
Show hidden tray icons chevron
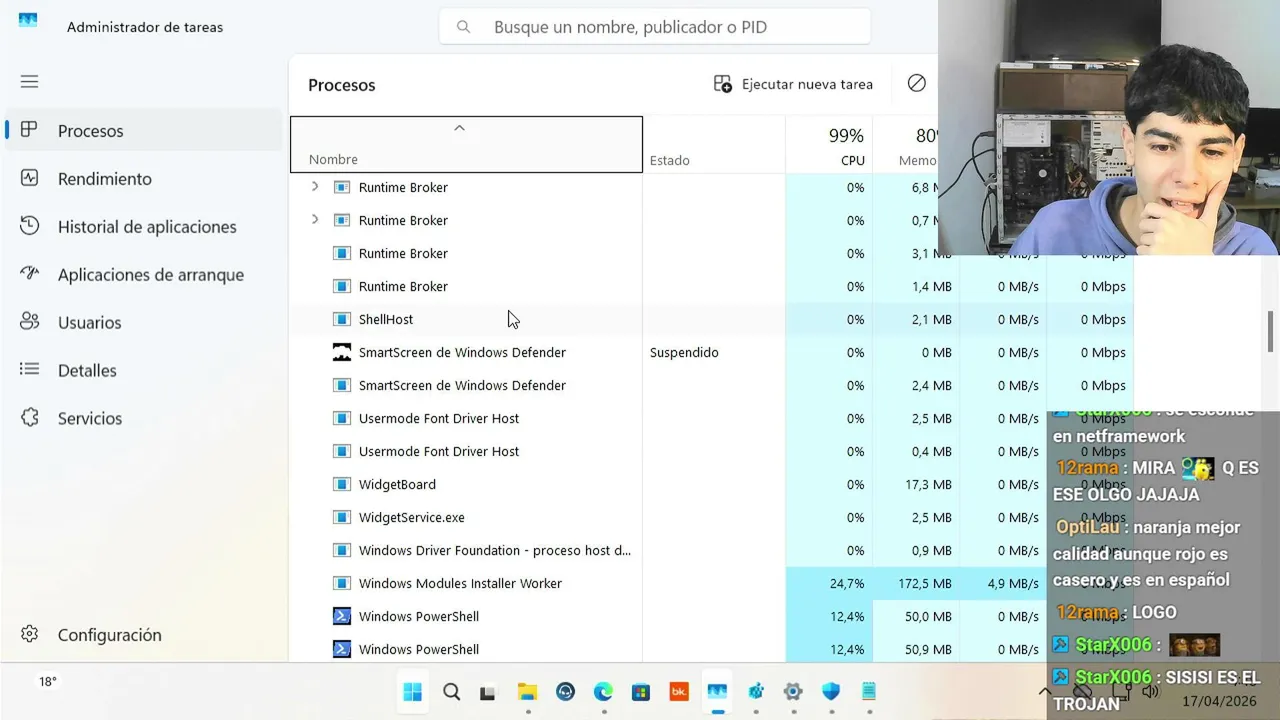pos(1045,691)
